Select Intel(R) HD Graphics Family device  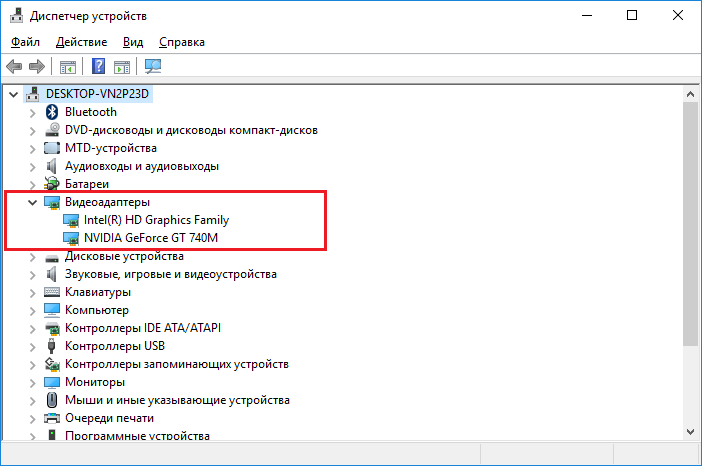156,220
